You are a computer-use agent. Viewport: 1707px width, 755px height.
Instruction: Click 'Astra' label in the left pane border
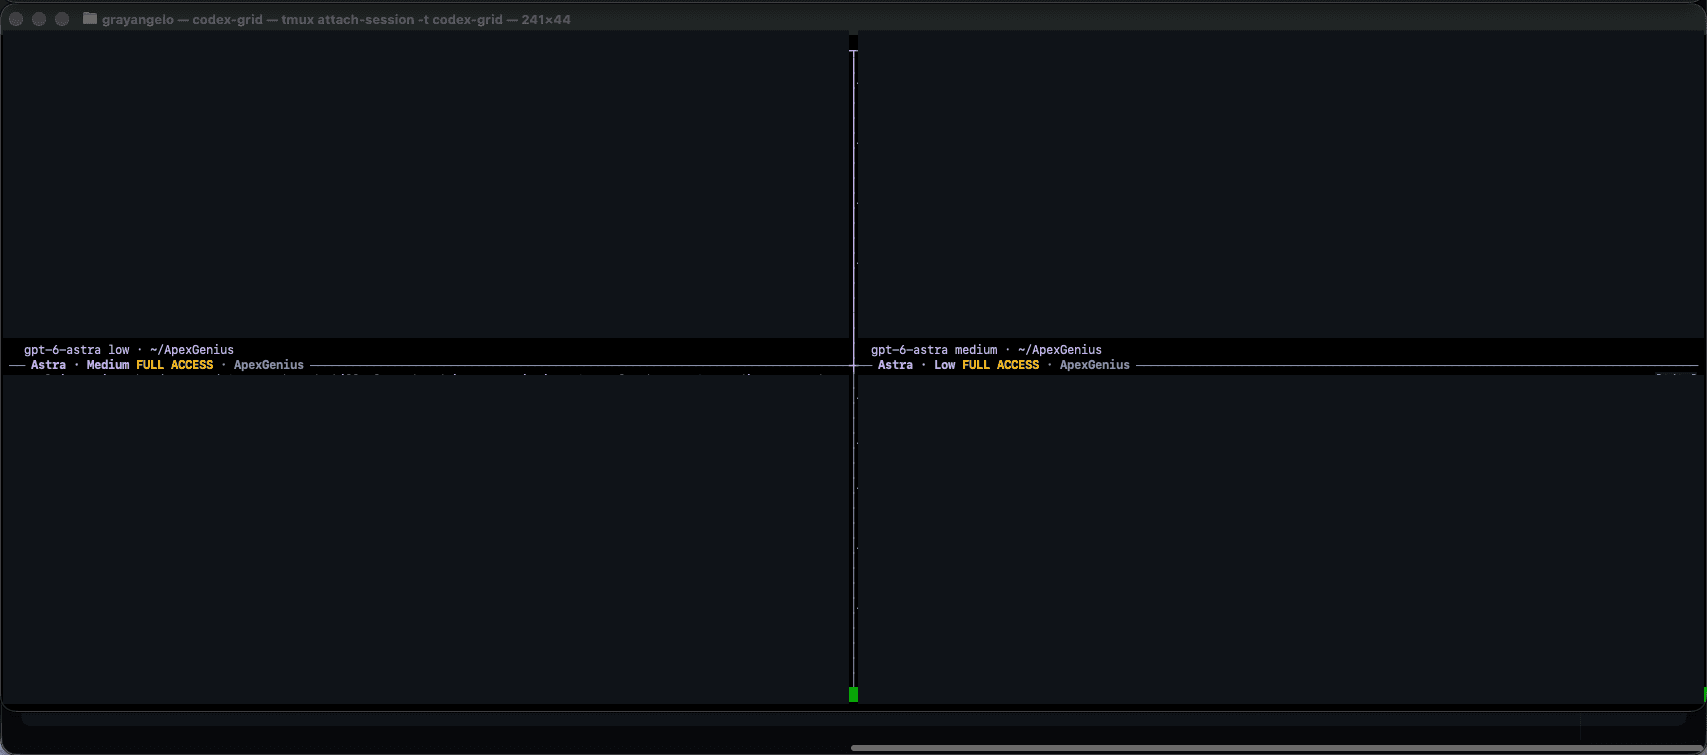[48, 365]
